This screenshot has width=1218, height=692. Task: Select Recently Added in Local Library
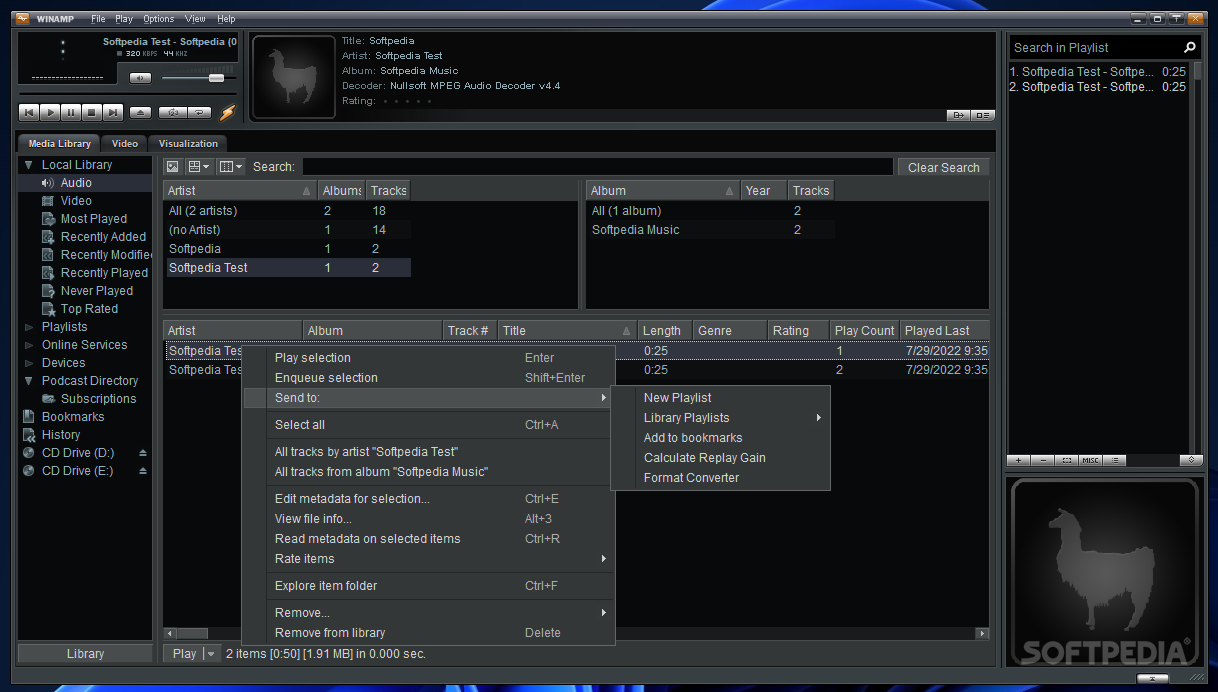tap(103, 237)
